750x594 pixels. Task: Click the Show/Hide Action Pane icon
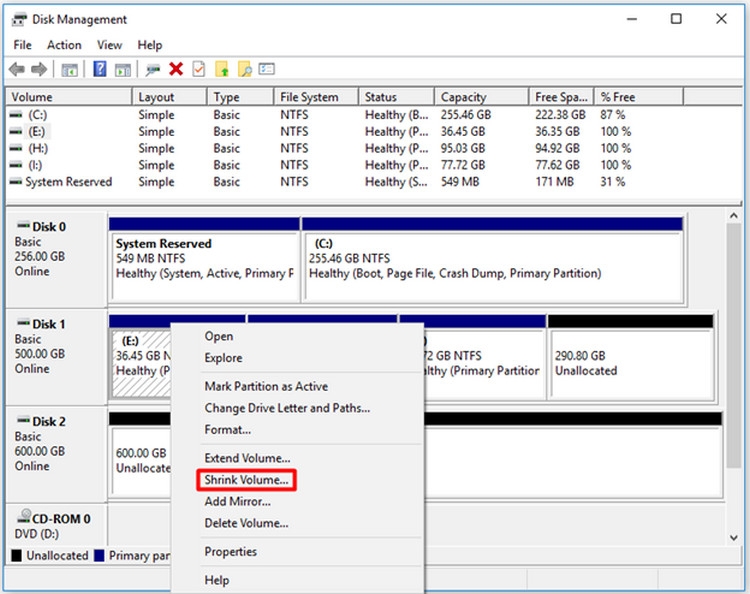[x=123, y=70]
